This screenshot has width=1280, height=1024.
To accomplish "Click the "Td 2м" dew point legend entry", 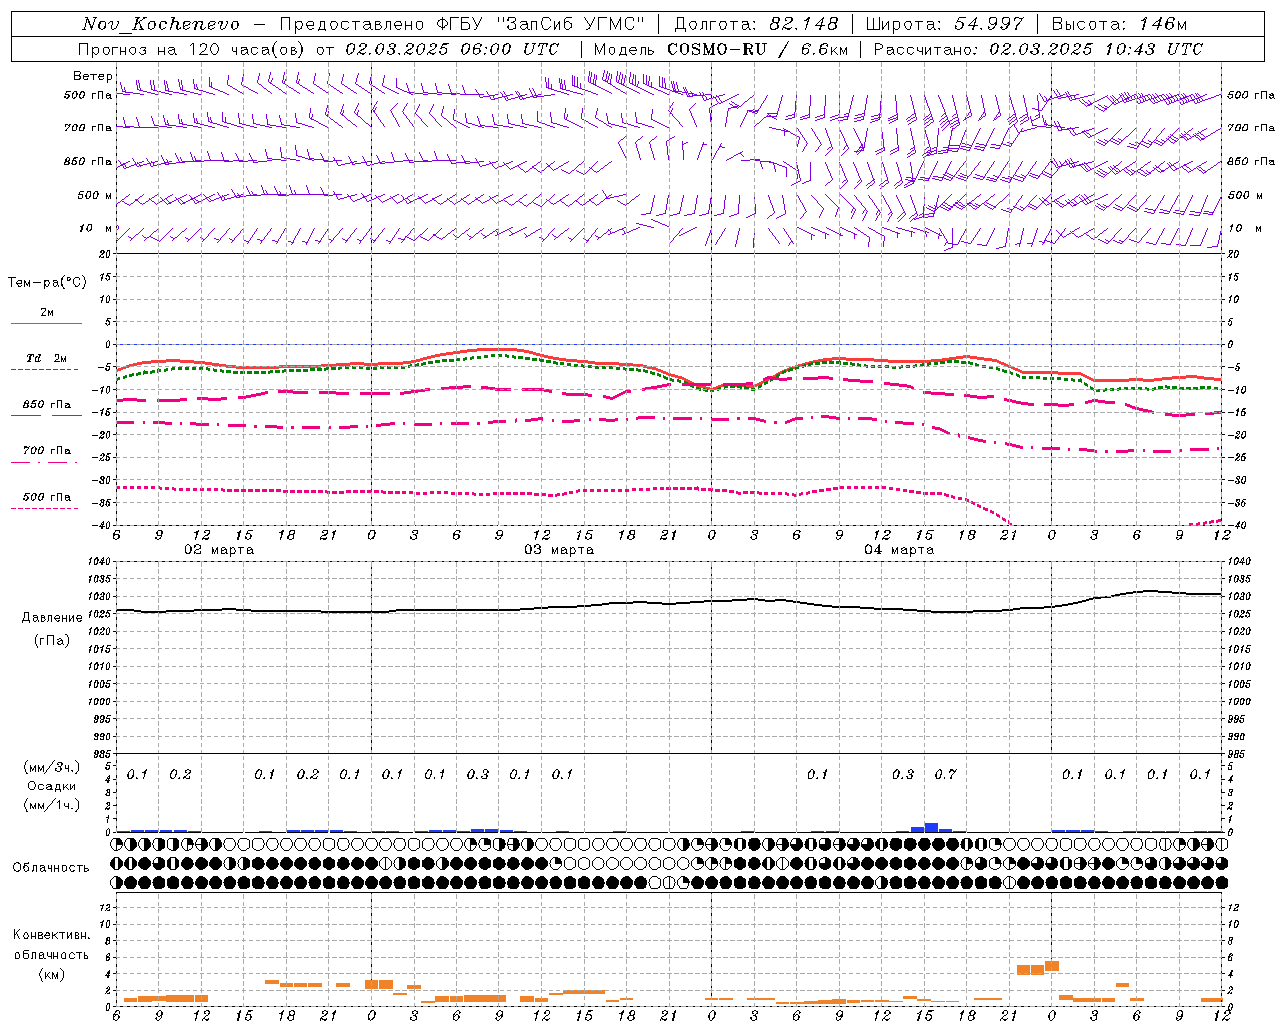I will [x=46, y=358].
